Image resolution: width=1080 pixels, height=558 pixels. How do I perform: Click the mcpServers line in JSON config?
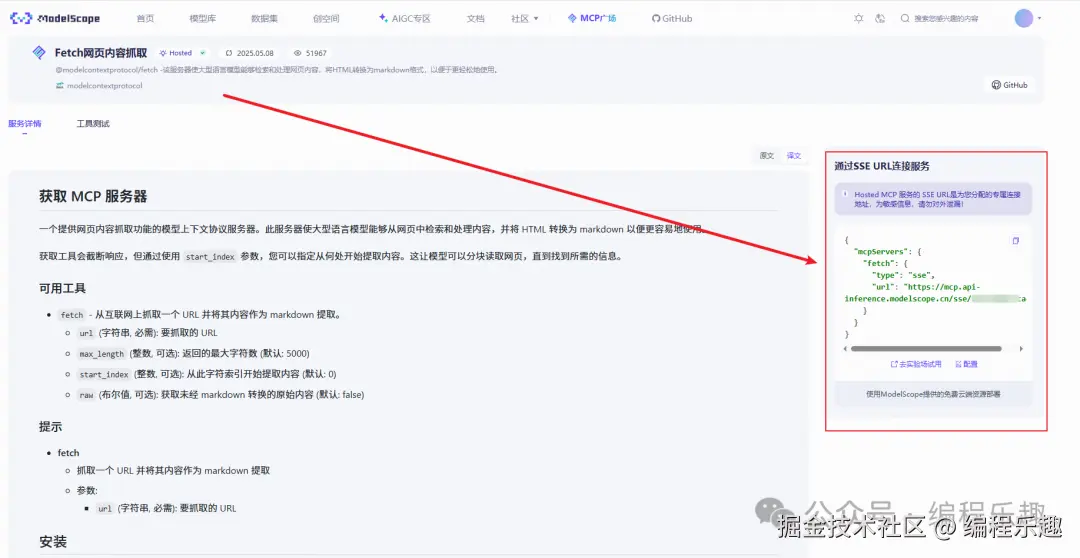(888, 252)
